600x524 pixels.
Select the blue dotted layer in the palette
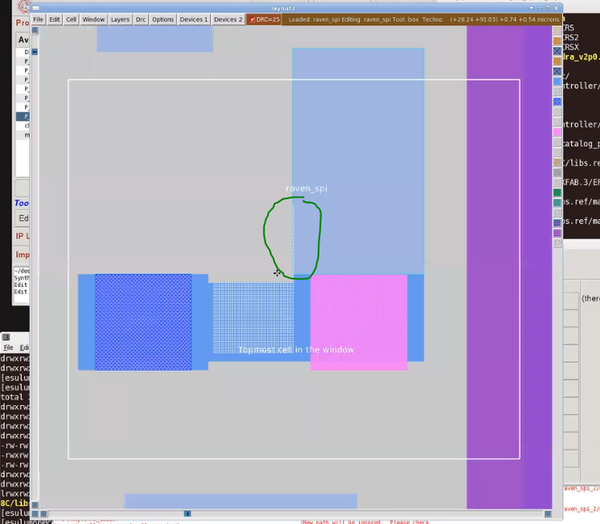click(558, 102)
